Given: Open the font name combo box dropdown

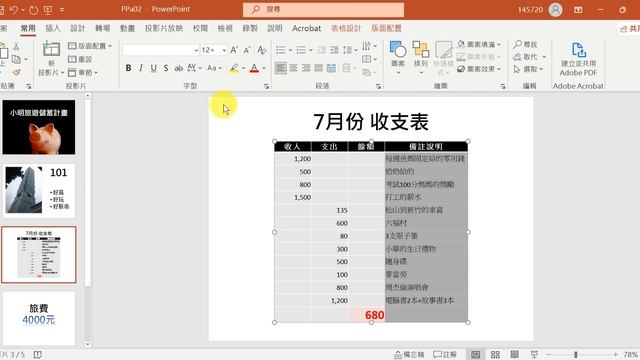Looking at the screenshot, I should click(196, 50).
